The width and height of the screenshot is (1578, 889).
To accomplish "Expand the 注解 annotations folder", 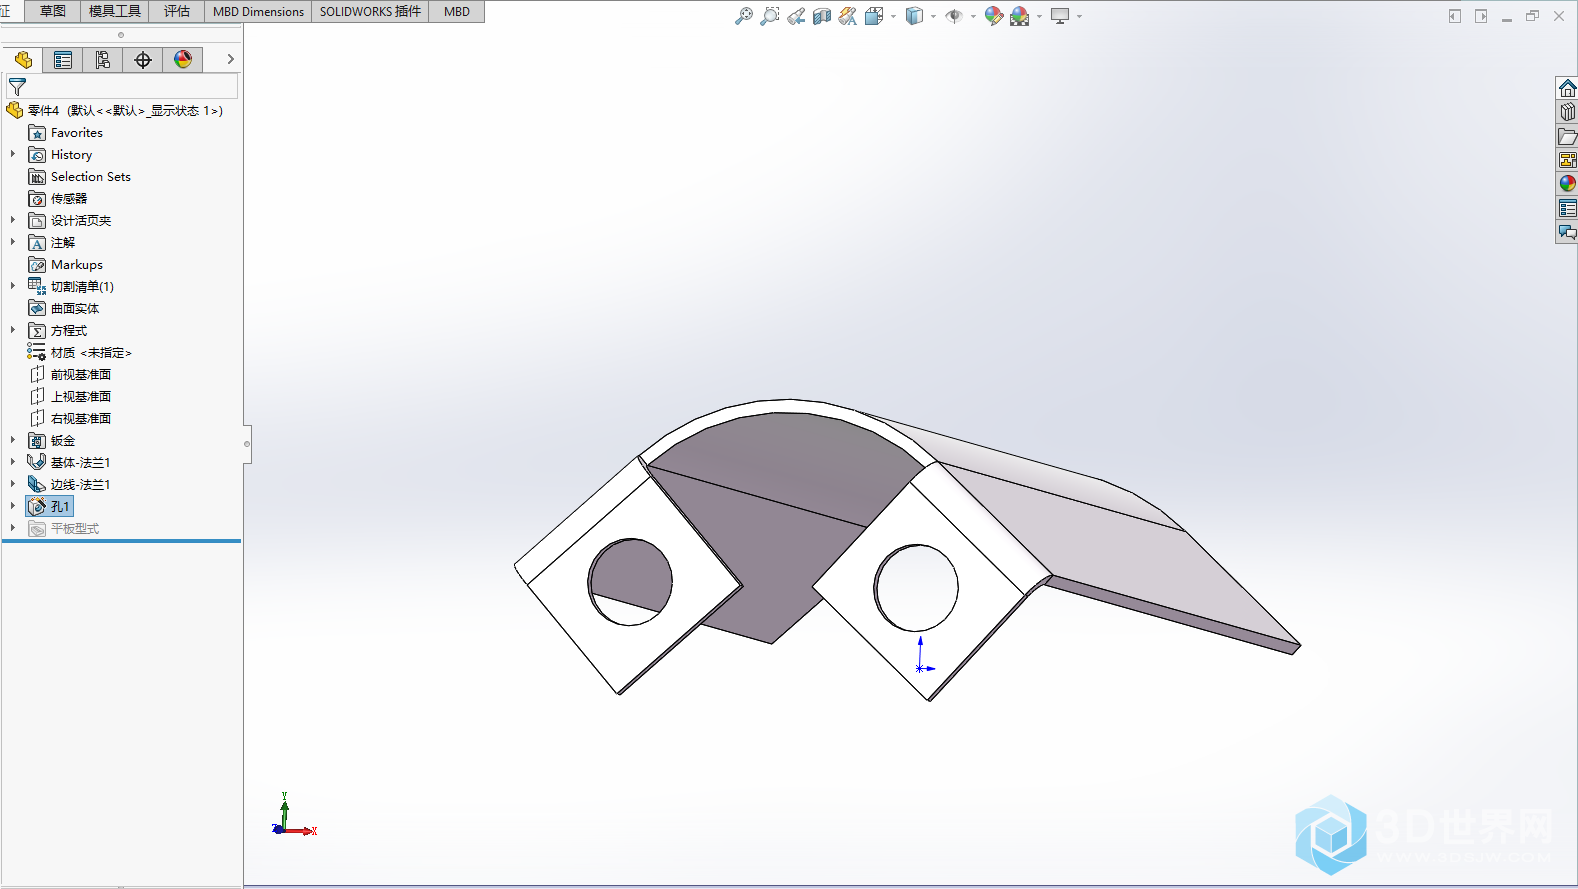I will [13, 242].
